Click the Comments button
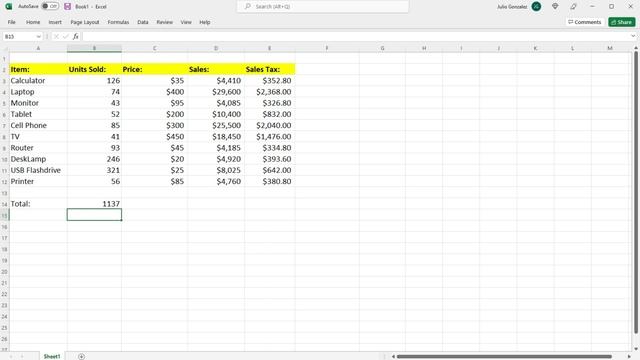The image size is (640, 360). point(584,22)
